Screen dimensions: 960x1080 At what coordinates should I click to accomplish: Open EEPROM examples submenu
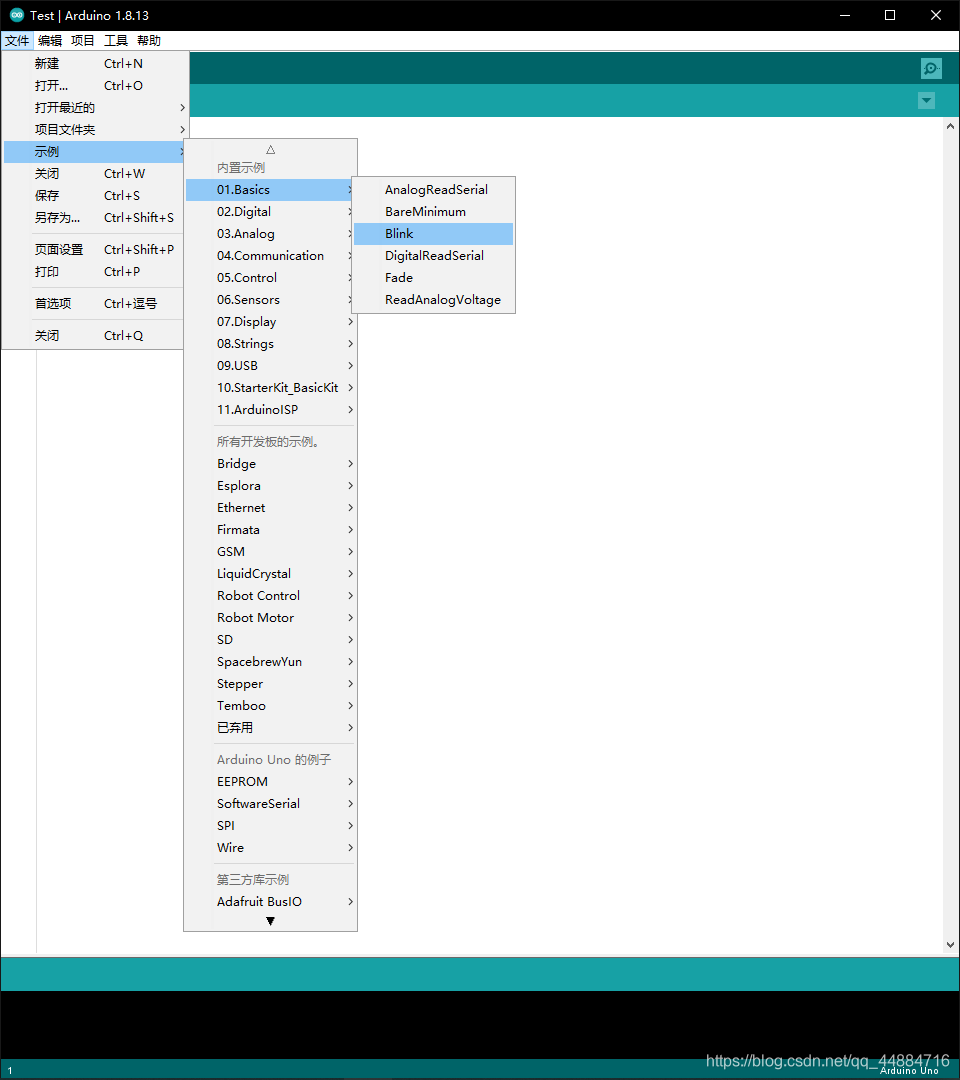pos(271,782)
